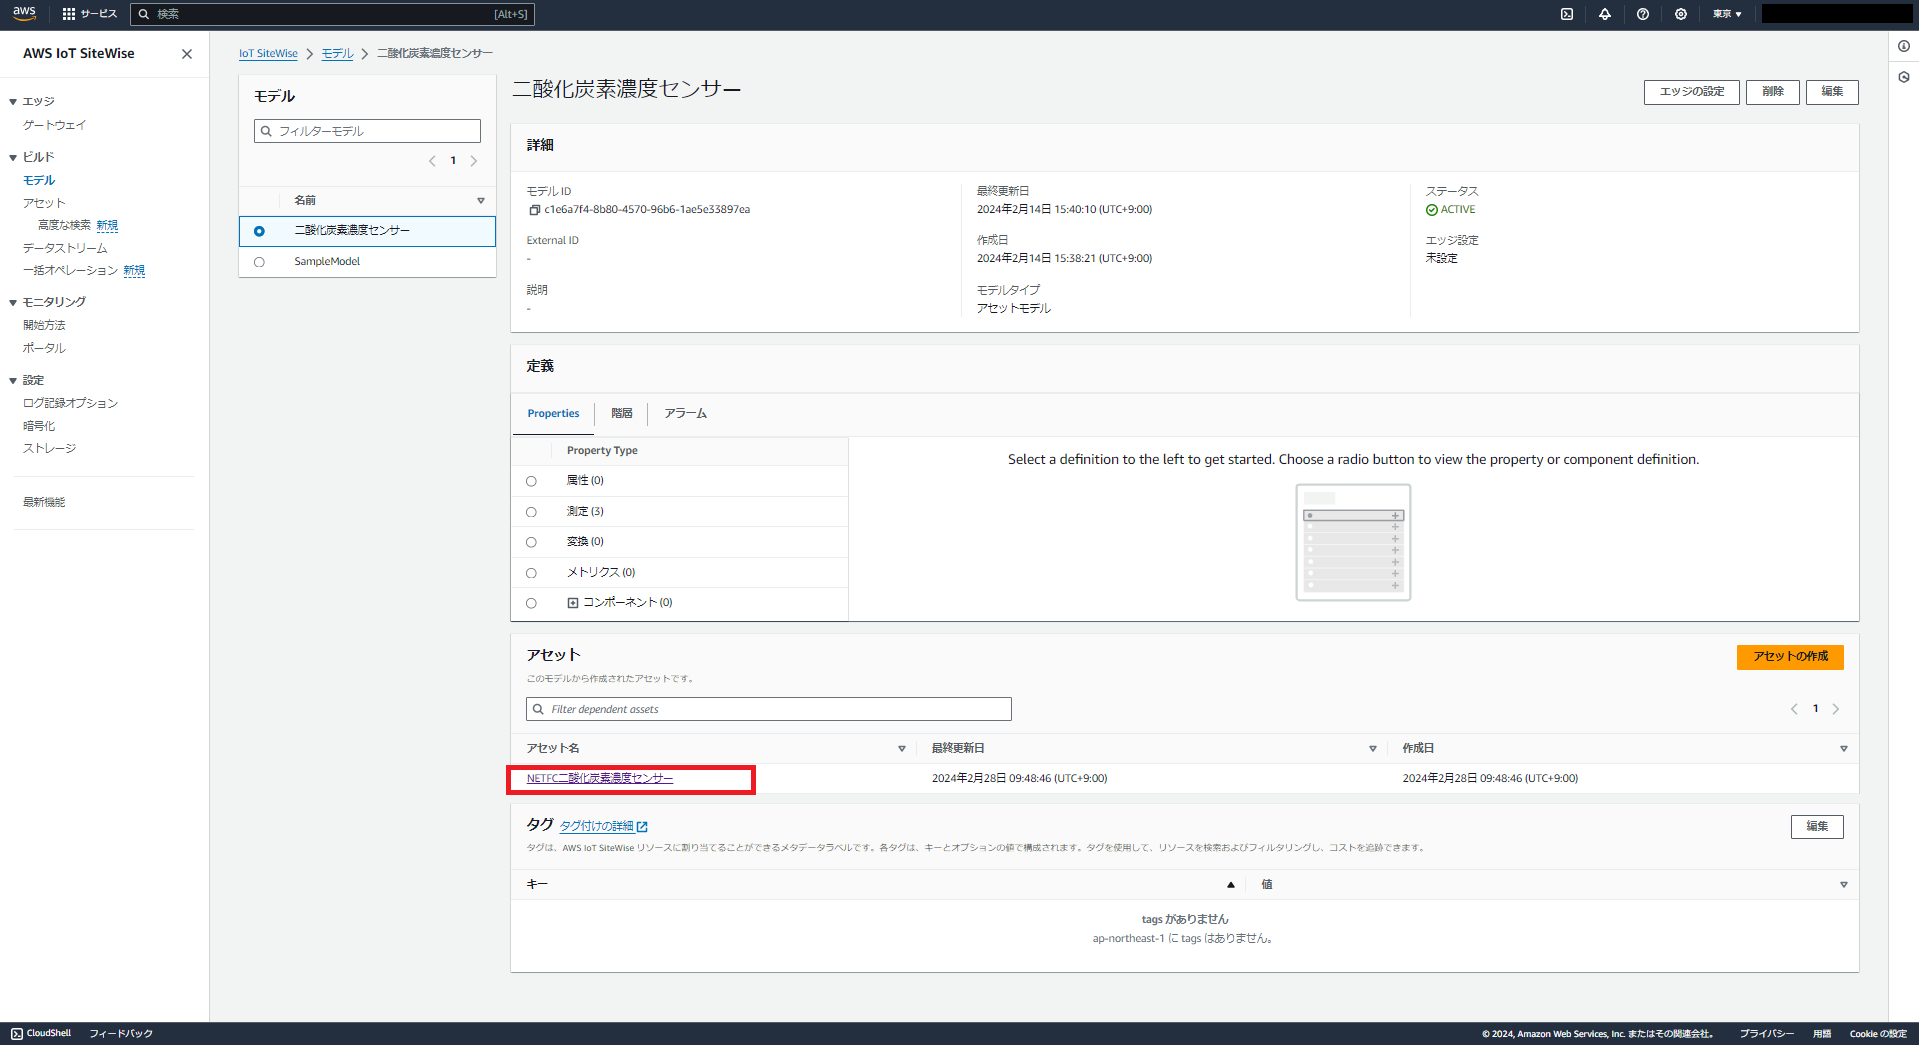
Task: Focus the Filter dependent assets field
Action: [x=769, y=709]
